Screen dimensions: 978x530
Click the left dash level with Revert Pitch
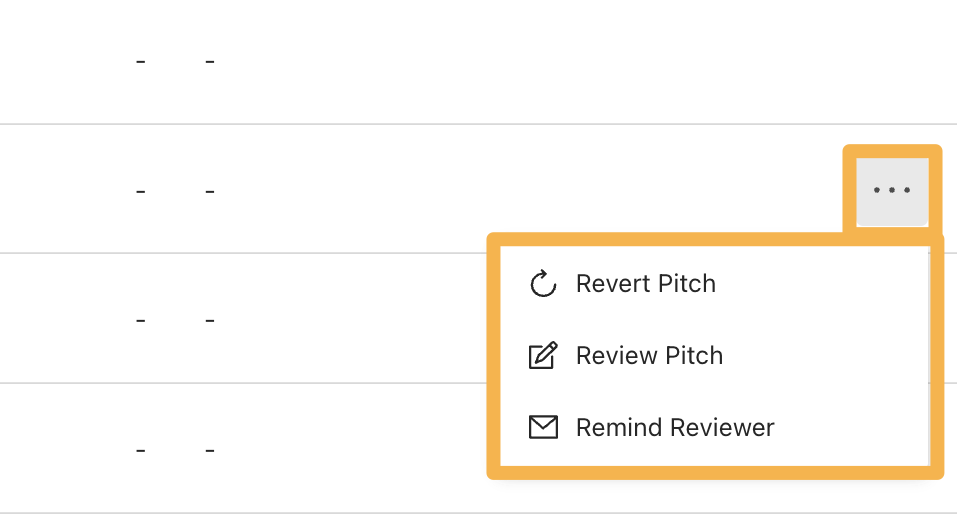click(x=140, y=320)
